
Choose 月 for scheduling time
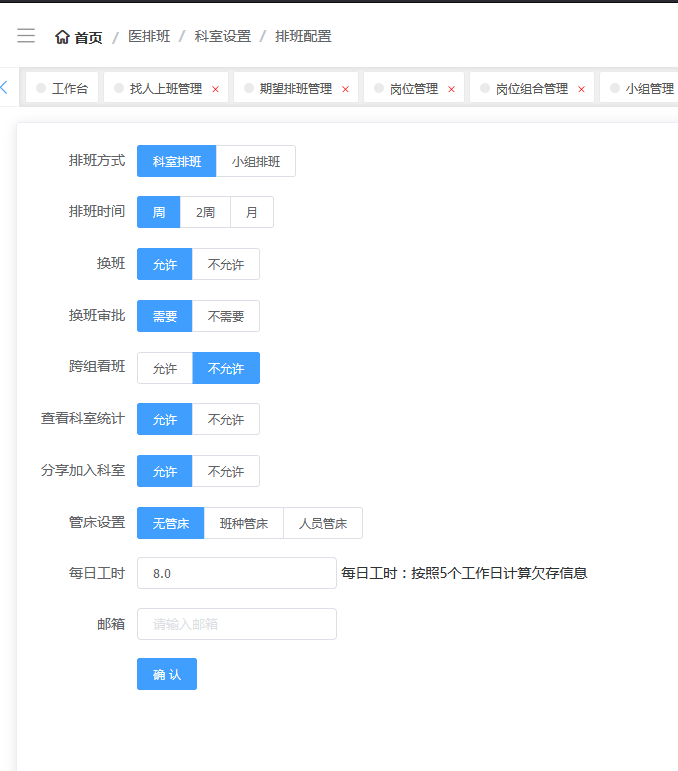click(252, 212)
